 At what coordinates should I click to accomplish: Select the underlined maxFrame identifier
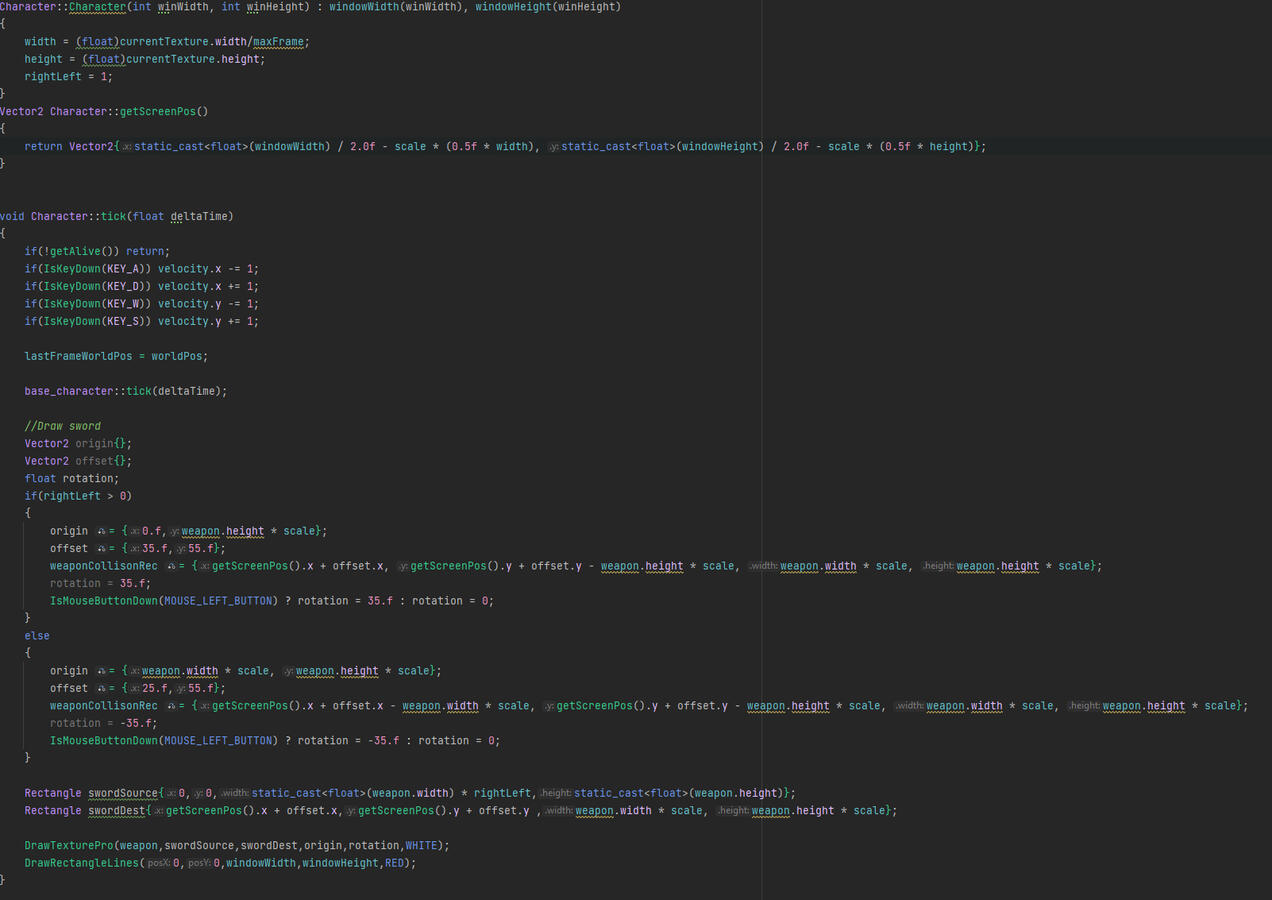point(278,41)
